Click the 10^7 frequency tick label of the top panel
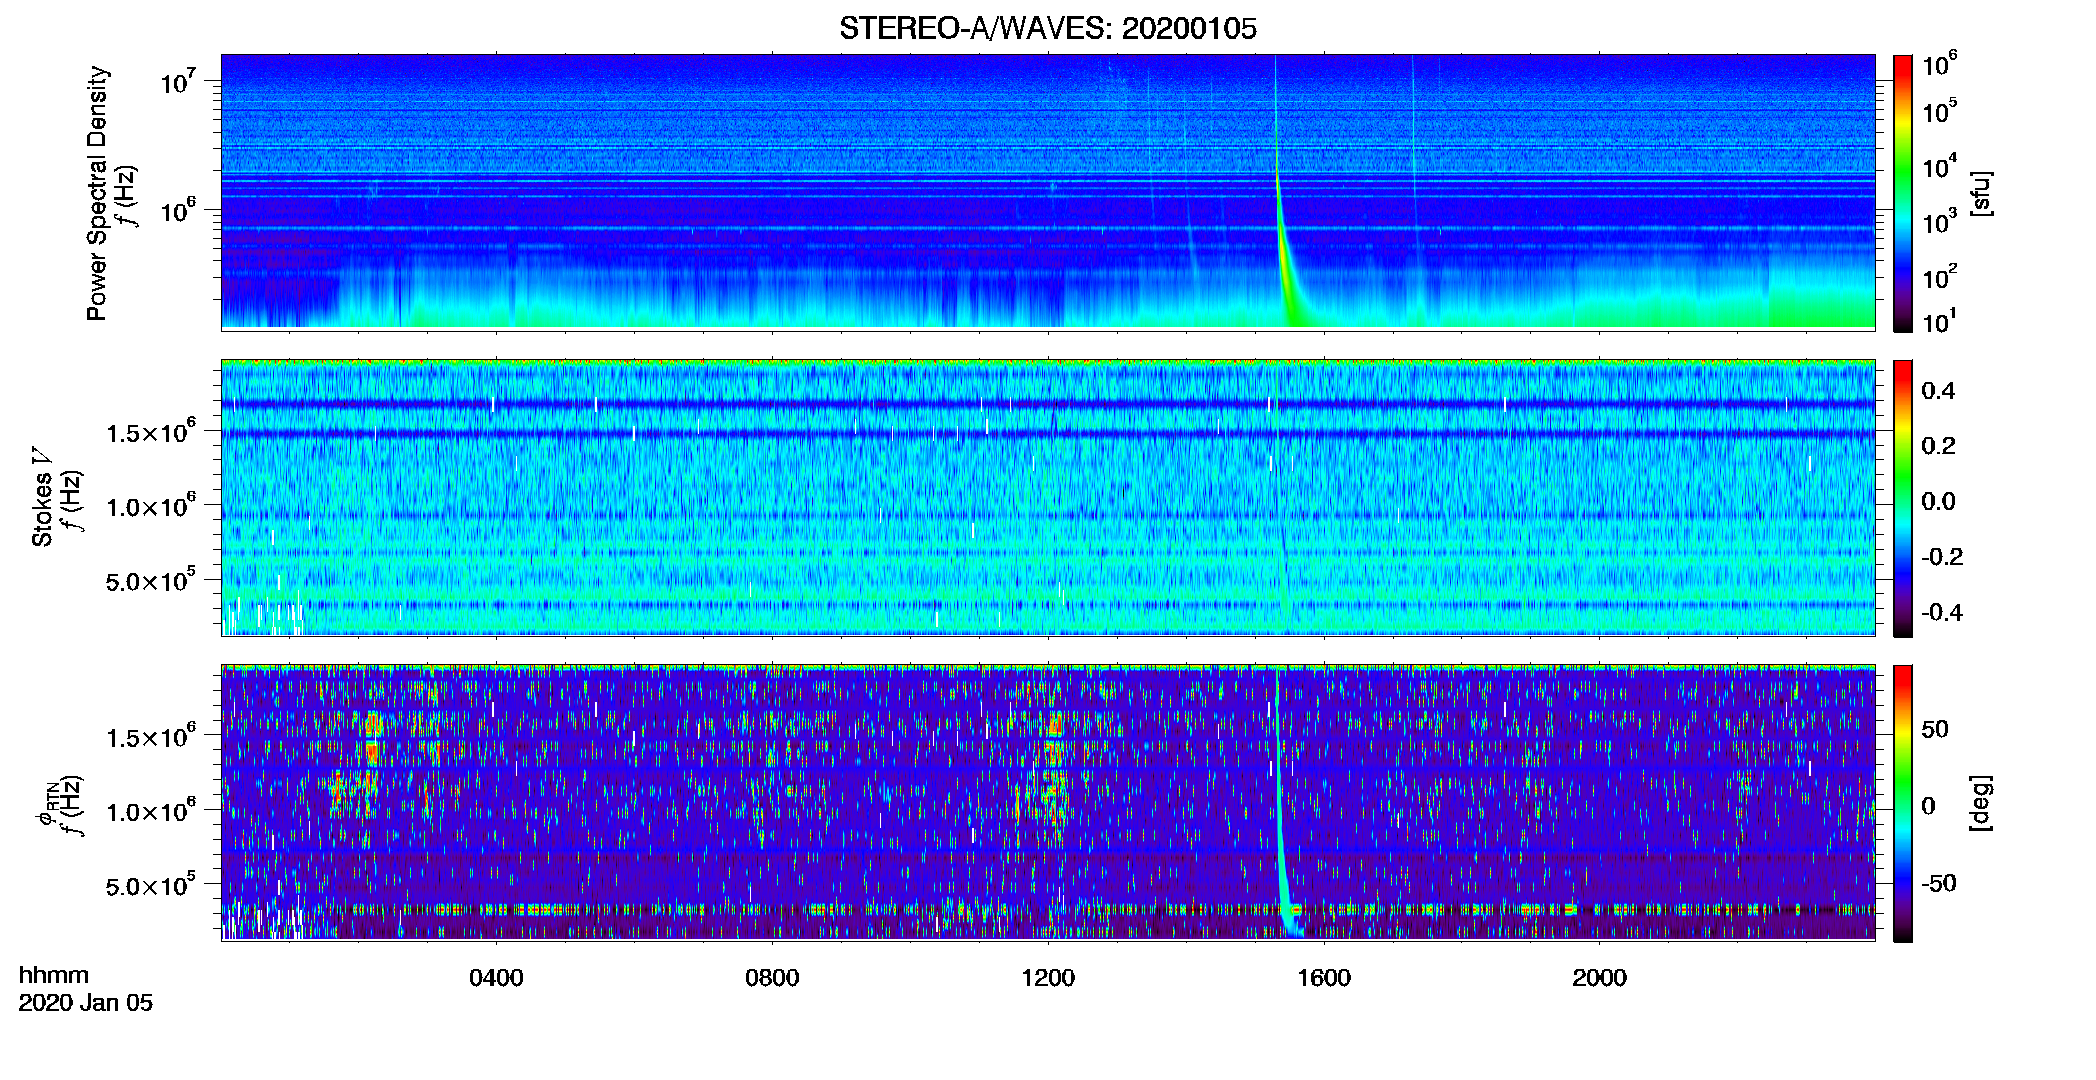The height and width of the screenshot is (1080, 2096). 177,82
